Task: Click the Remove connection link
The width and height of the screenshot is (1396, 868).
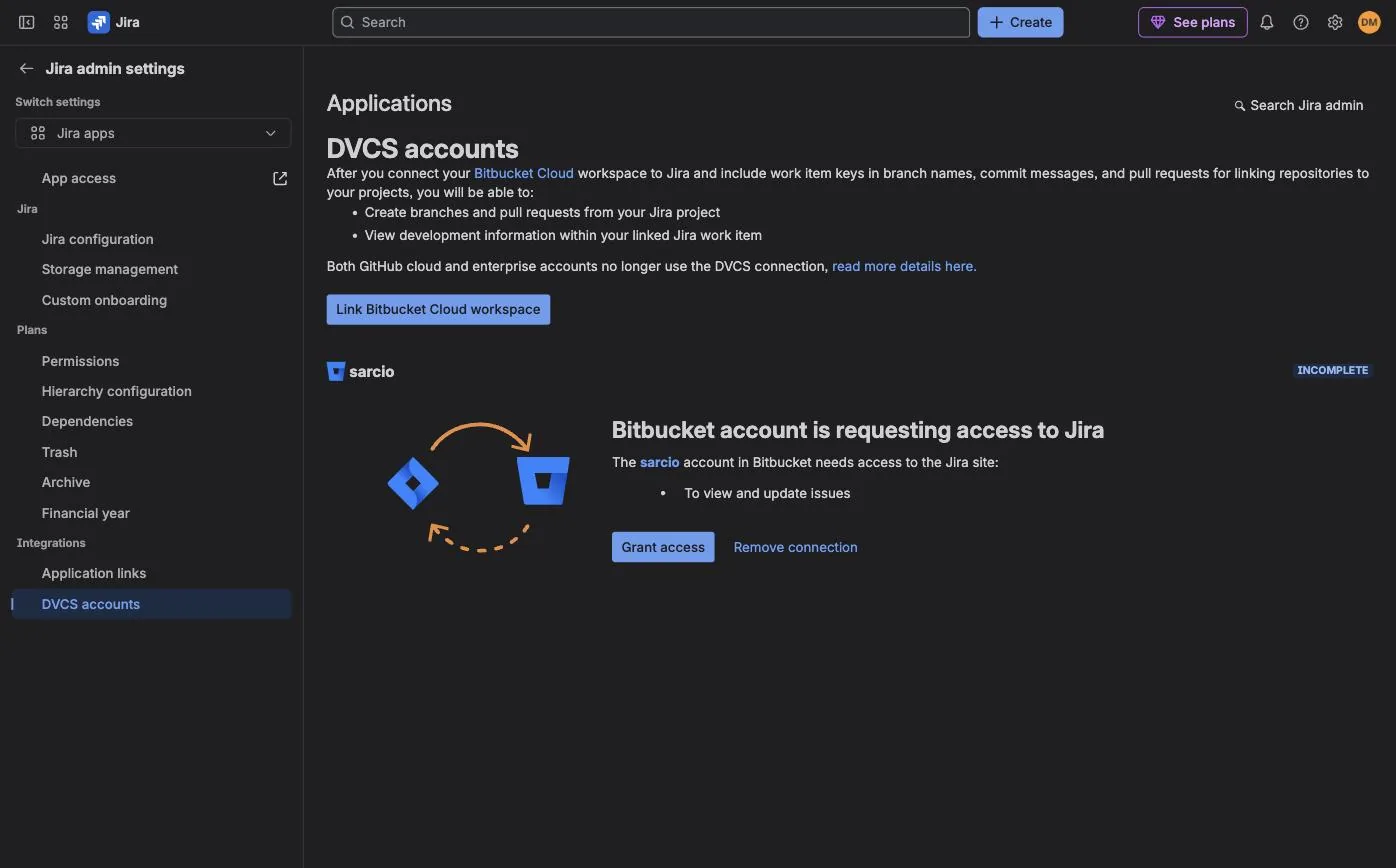Action: coord(795,548)
